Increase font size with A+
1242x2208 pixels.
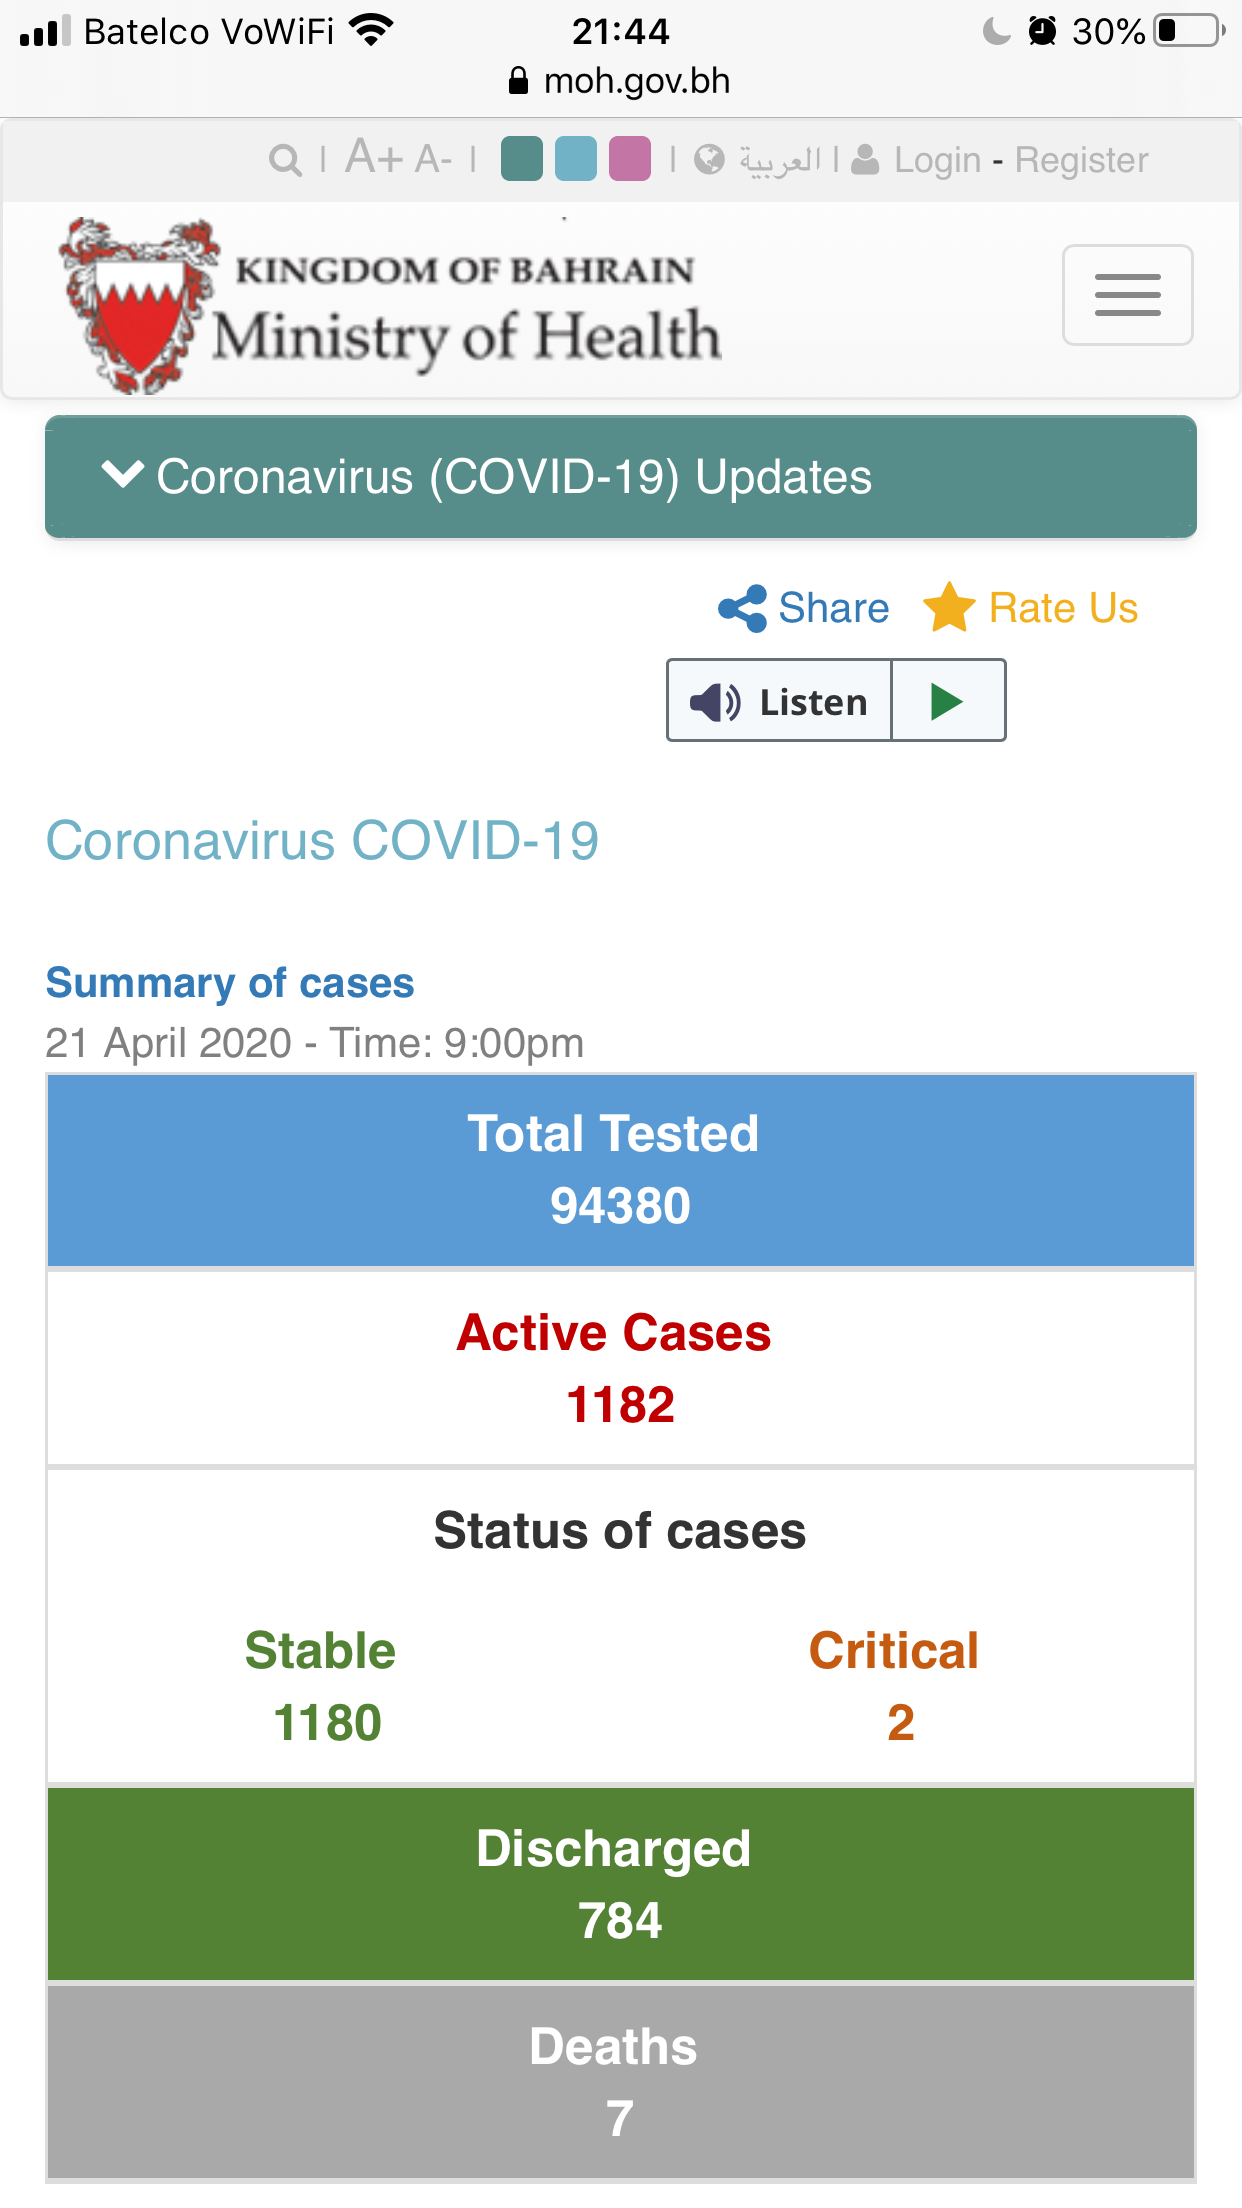pos(374,158)
